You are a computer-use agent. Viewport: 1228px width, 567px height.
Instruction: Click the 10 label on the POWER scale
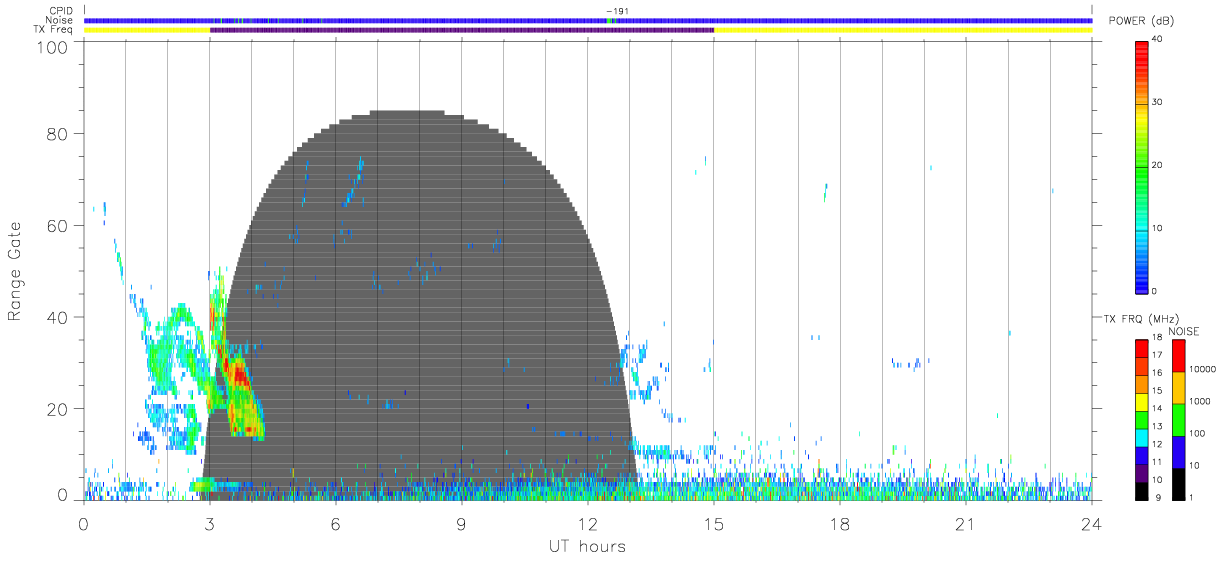tap(1157, 228)
